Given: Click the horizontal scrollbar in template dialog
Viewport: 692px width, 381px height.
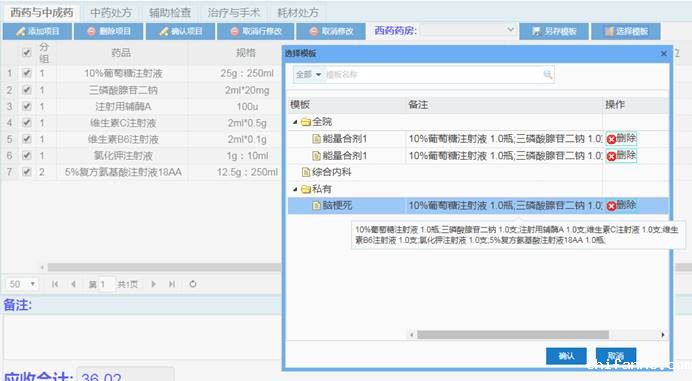Looking at the screenshot, I should tap(513, 335).
